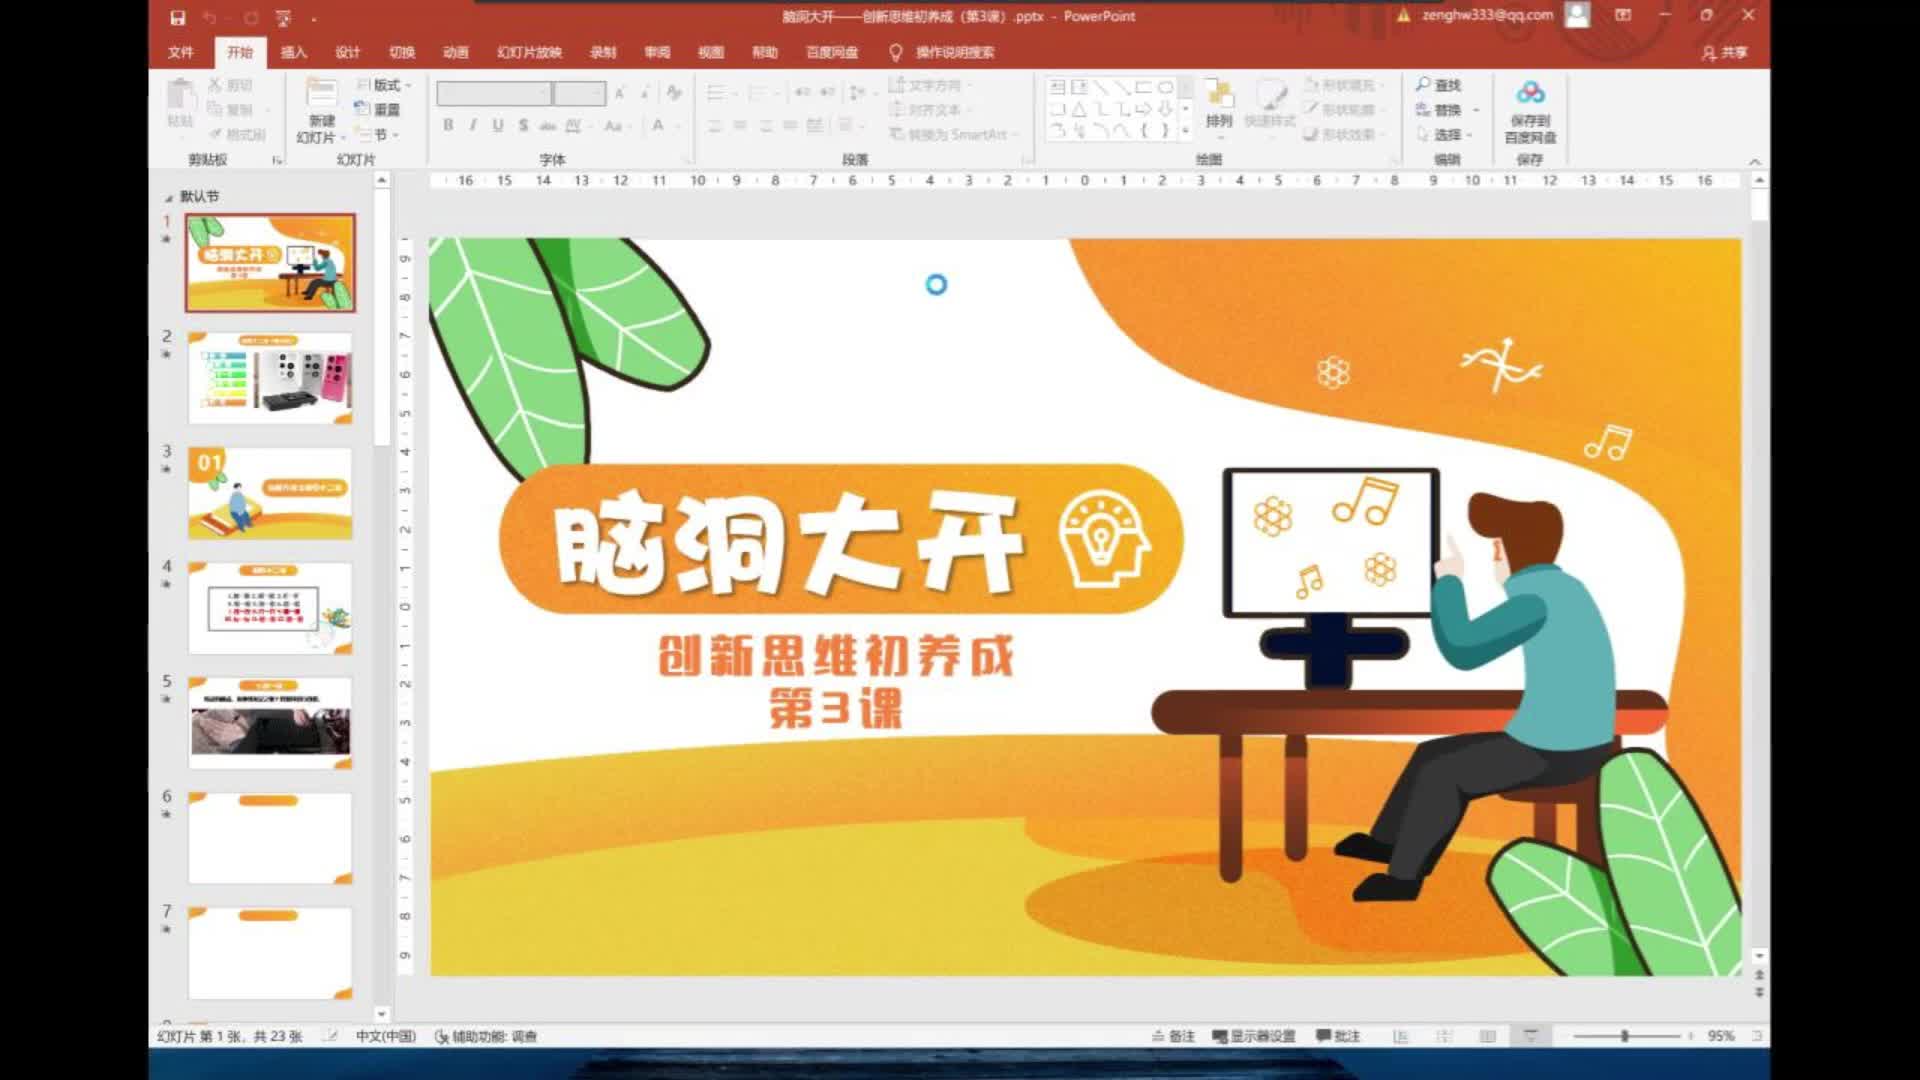Switch to the Insert (插入) tab
The height and width of the screenshot is (1080, 1920).
pos(293,52)
